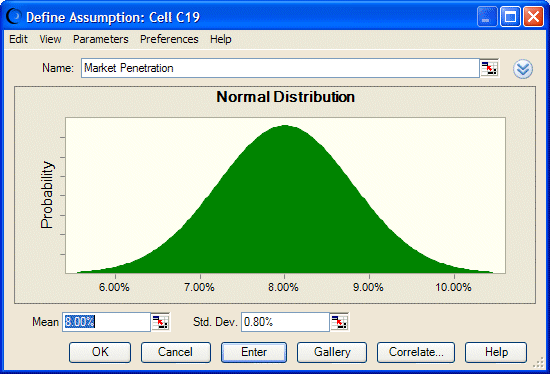The width and height of the screenshot is (550, 374).
Task: Click the cell reference icon beside Name field
Action: pyautogui.click(x=489, y=68)
